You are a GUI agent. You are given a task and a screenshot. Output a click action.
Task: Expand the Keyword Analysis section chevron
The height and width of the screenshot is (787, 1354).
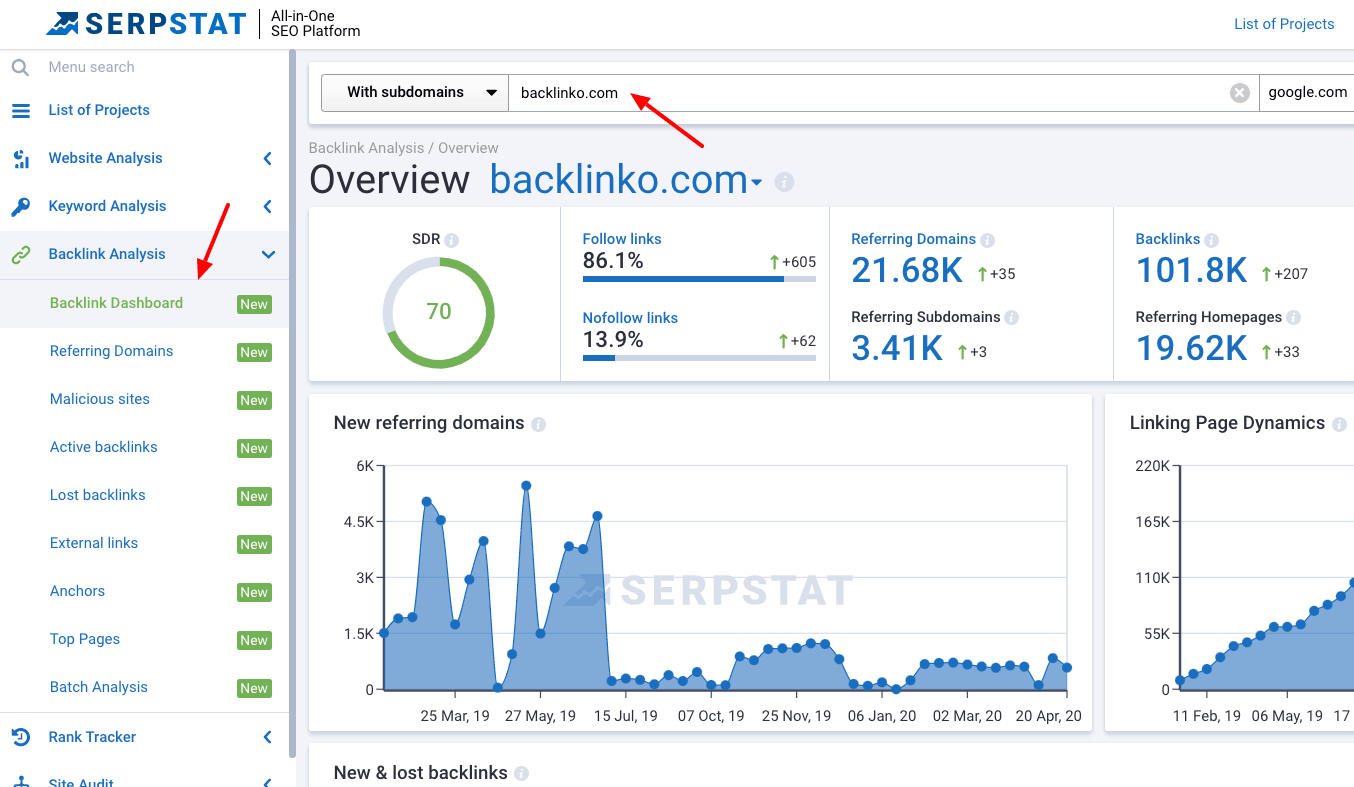pyautogui.click(x=267, y=206)
